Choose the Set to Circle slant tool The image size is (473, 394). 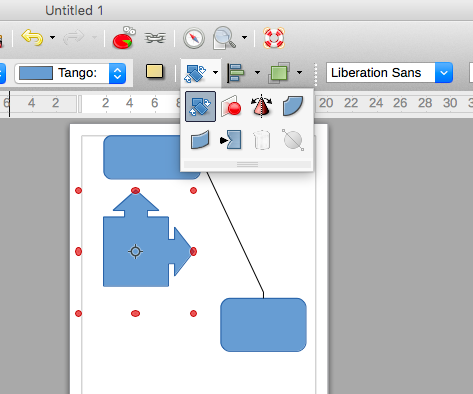click(200, 140)
